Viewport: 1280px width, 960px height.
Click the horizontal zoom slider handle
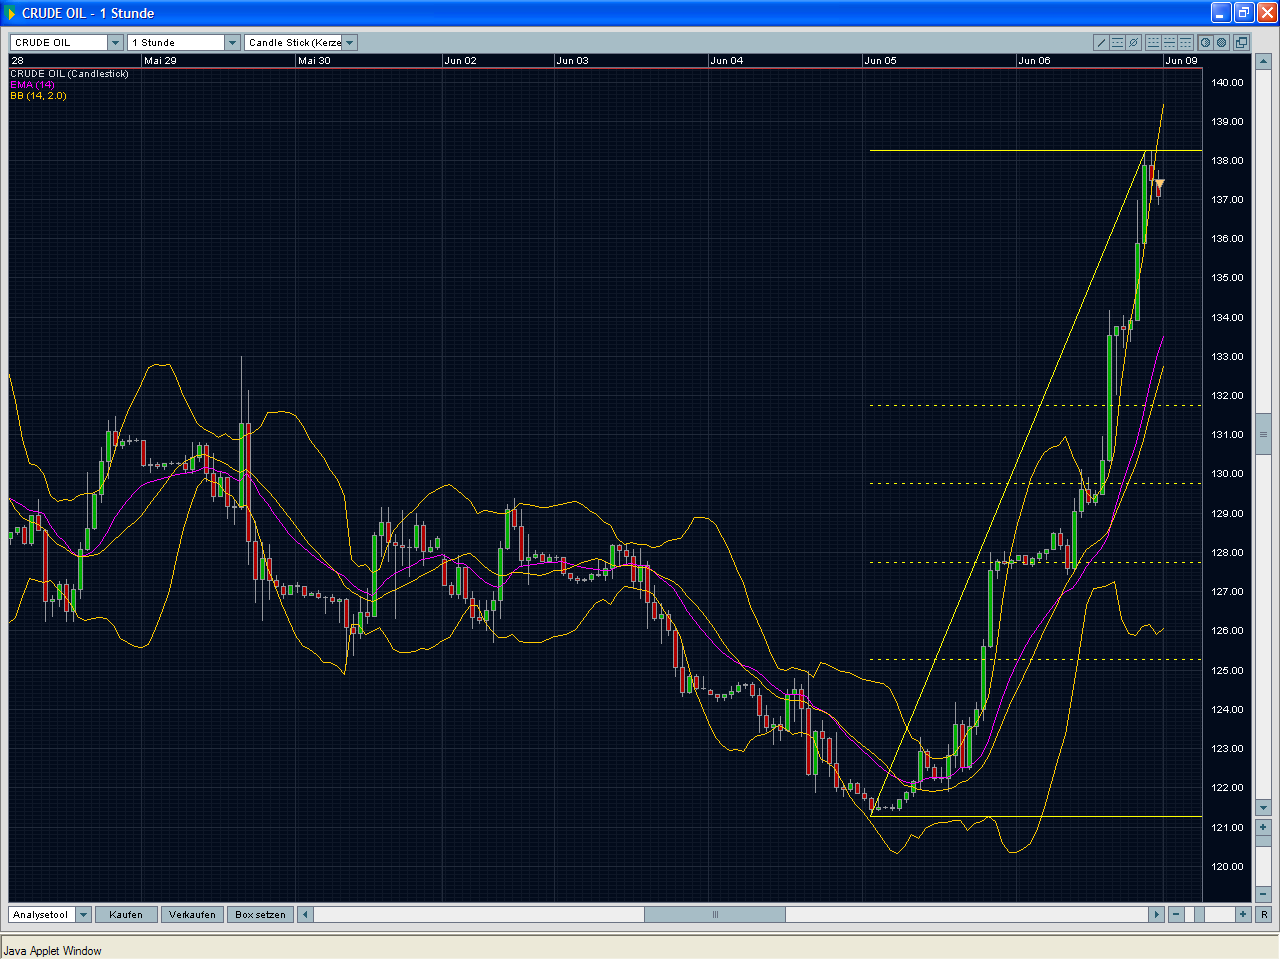pyautogui.click(x=1199, y=914)
